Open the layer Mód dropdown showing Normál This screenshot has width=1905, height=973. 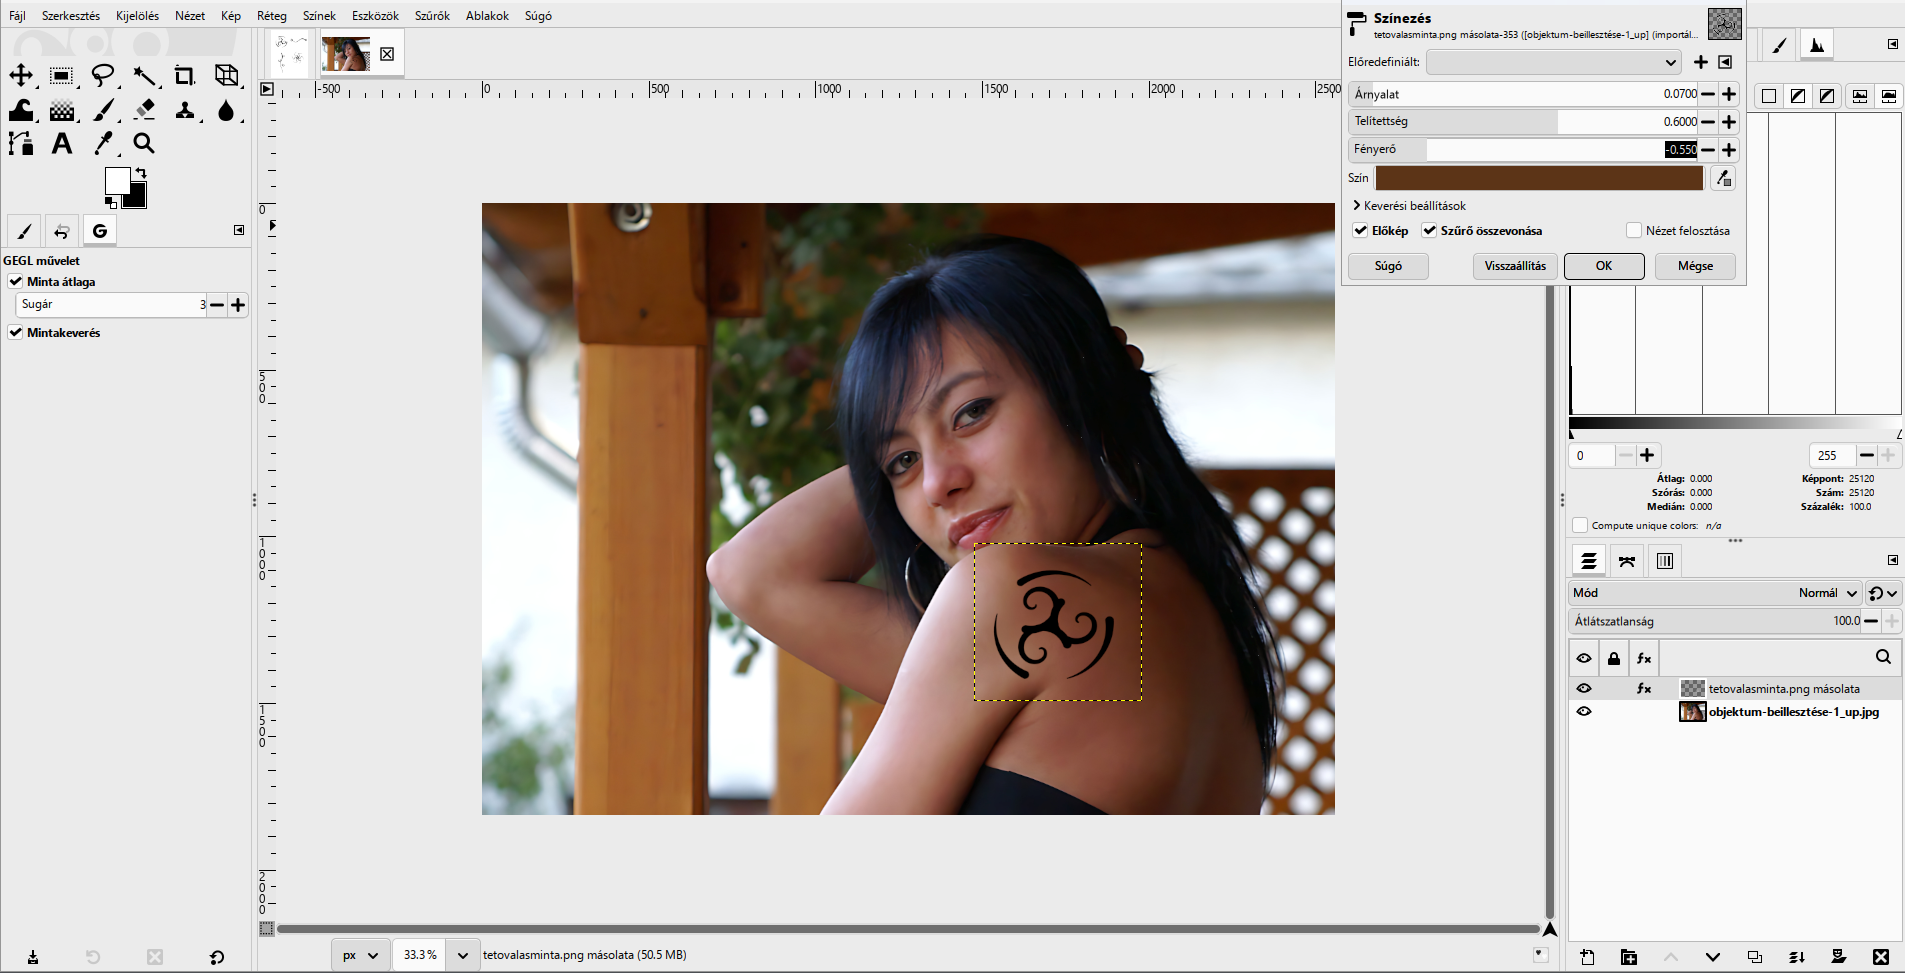point(1715,593)
